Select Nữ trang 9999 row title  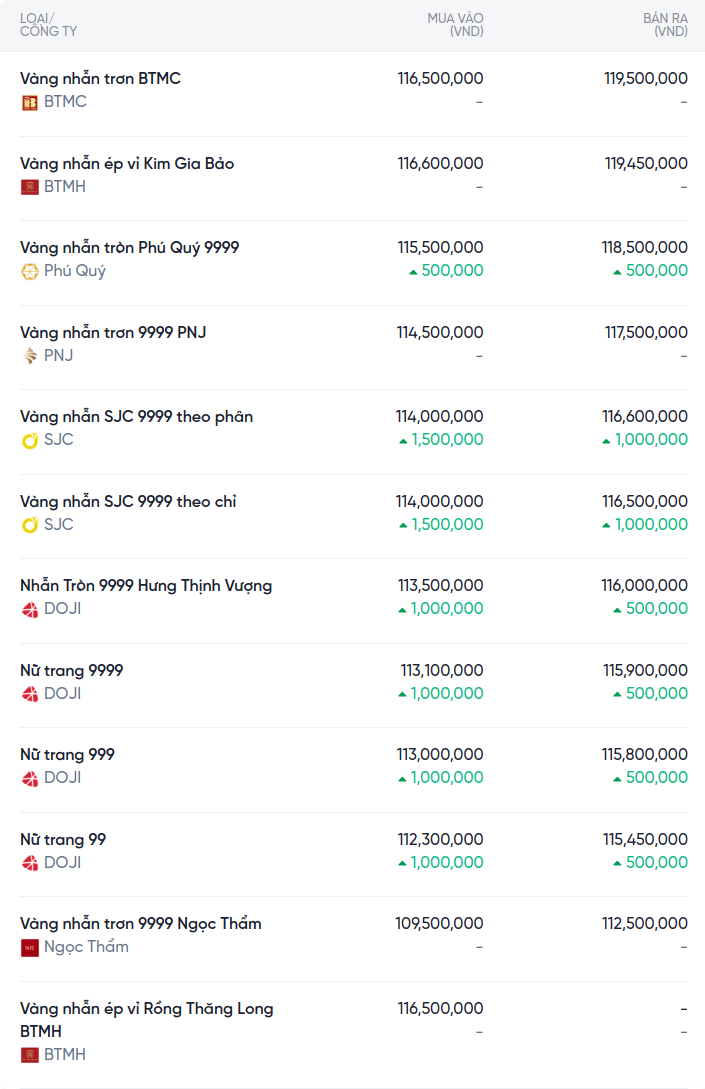coord(72,670)
